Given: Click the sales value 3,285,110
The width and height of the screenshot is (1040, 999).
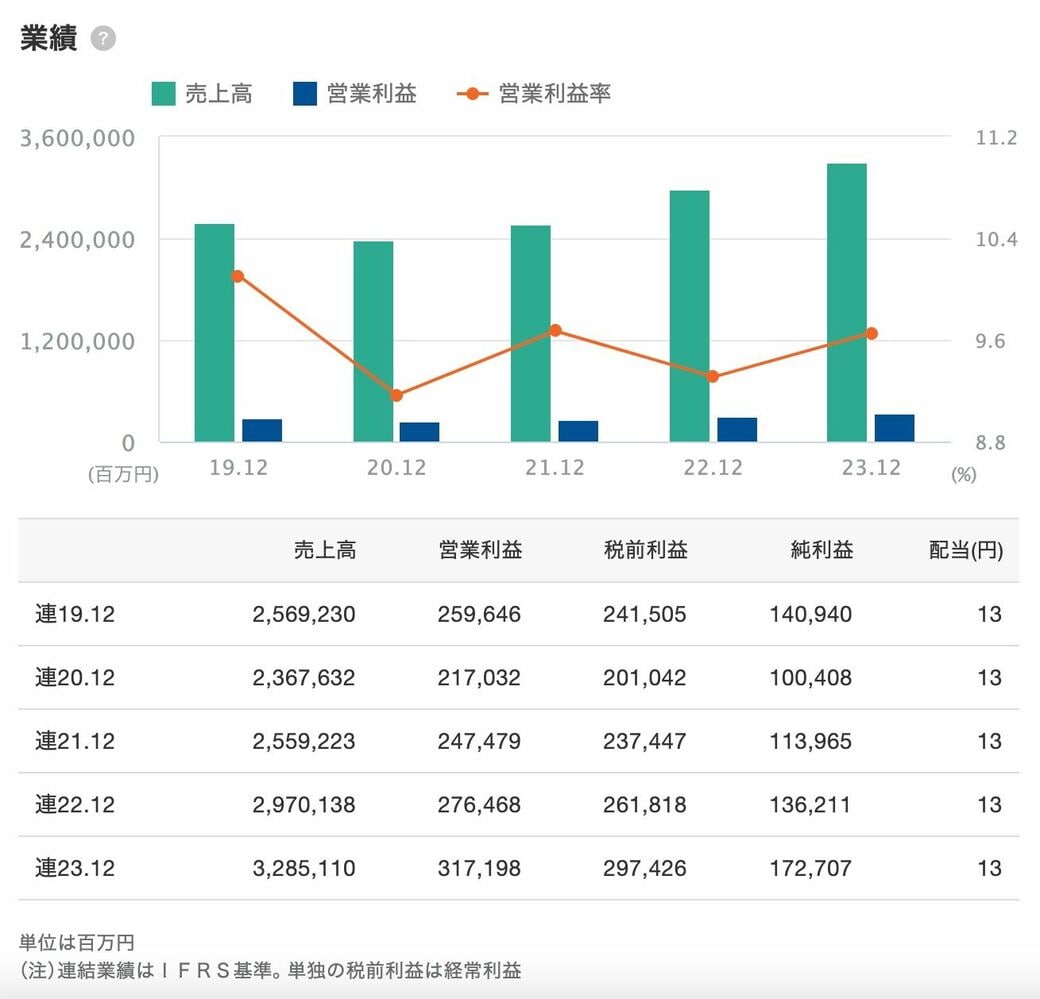Looking at the screenshot, I should (304, 868).
